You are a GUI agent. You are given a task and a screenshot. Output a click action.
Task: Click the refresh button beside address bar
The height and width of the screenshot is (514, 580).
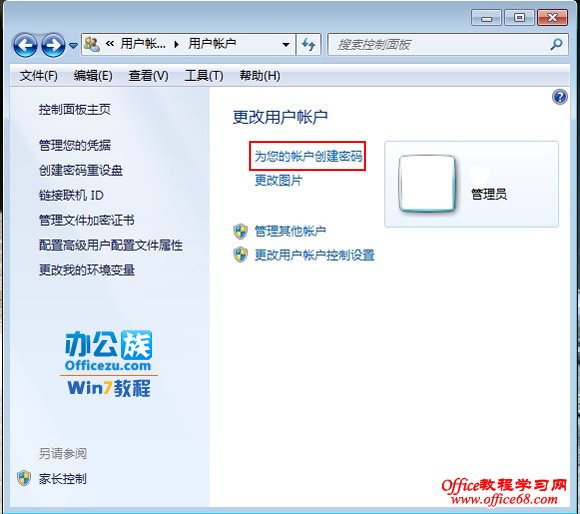[308, 45]
